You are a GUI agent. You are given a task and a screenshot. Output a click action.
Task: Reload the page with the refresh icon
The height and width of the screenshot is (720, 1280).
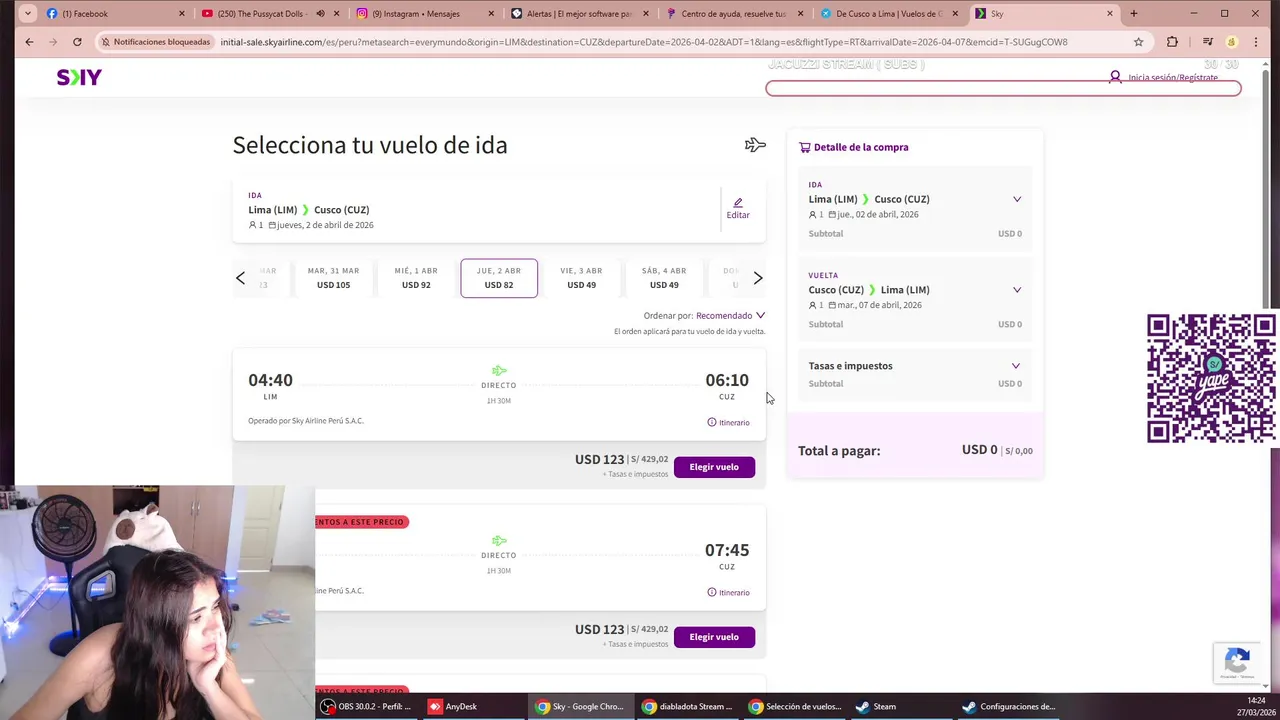[x=77, y=42]
